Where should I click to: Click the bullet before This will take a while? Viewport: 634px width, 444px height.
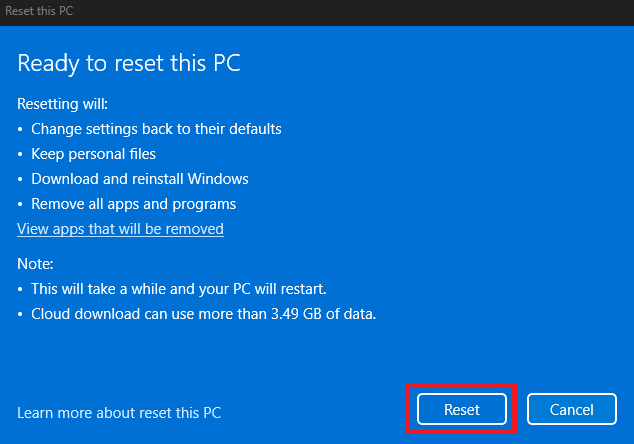21,290
